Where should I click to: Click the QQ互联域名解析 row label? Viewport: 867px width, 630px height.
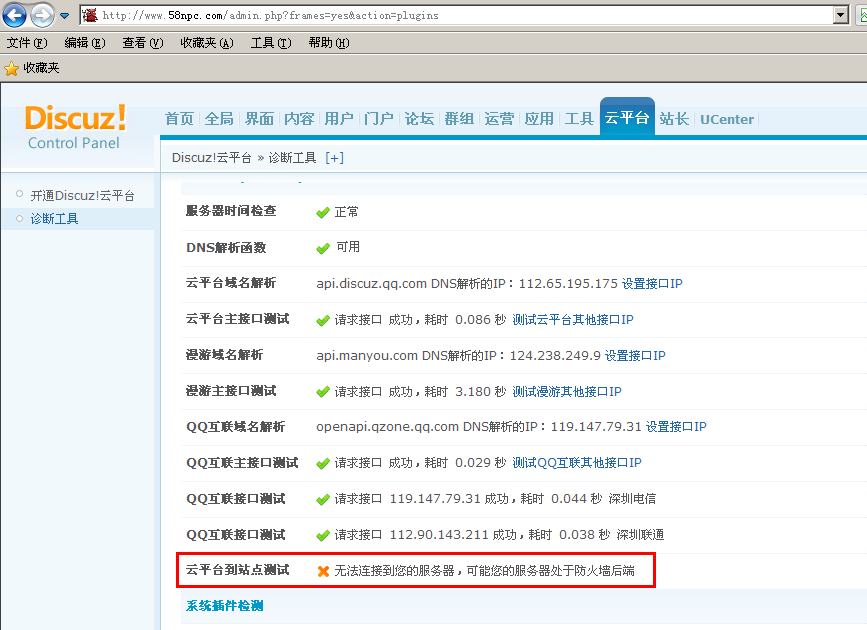[x=236, y=427]
